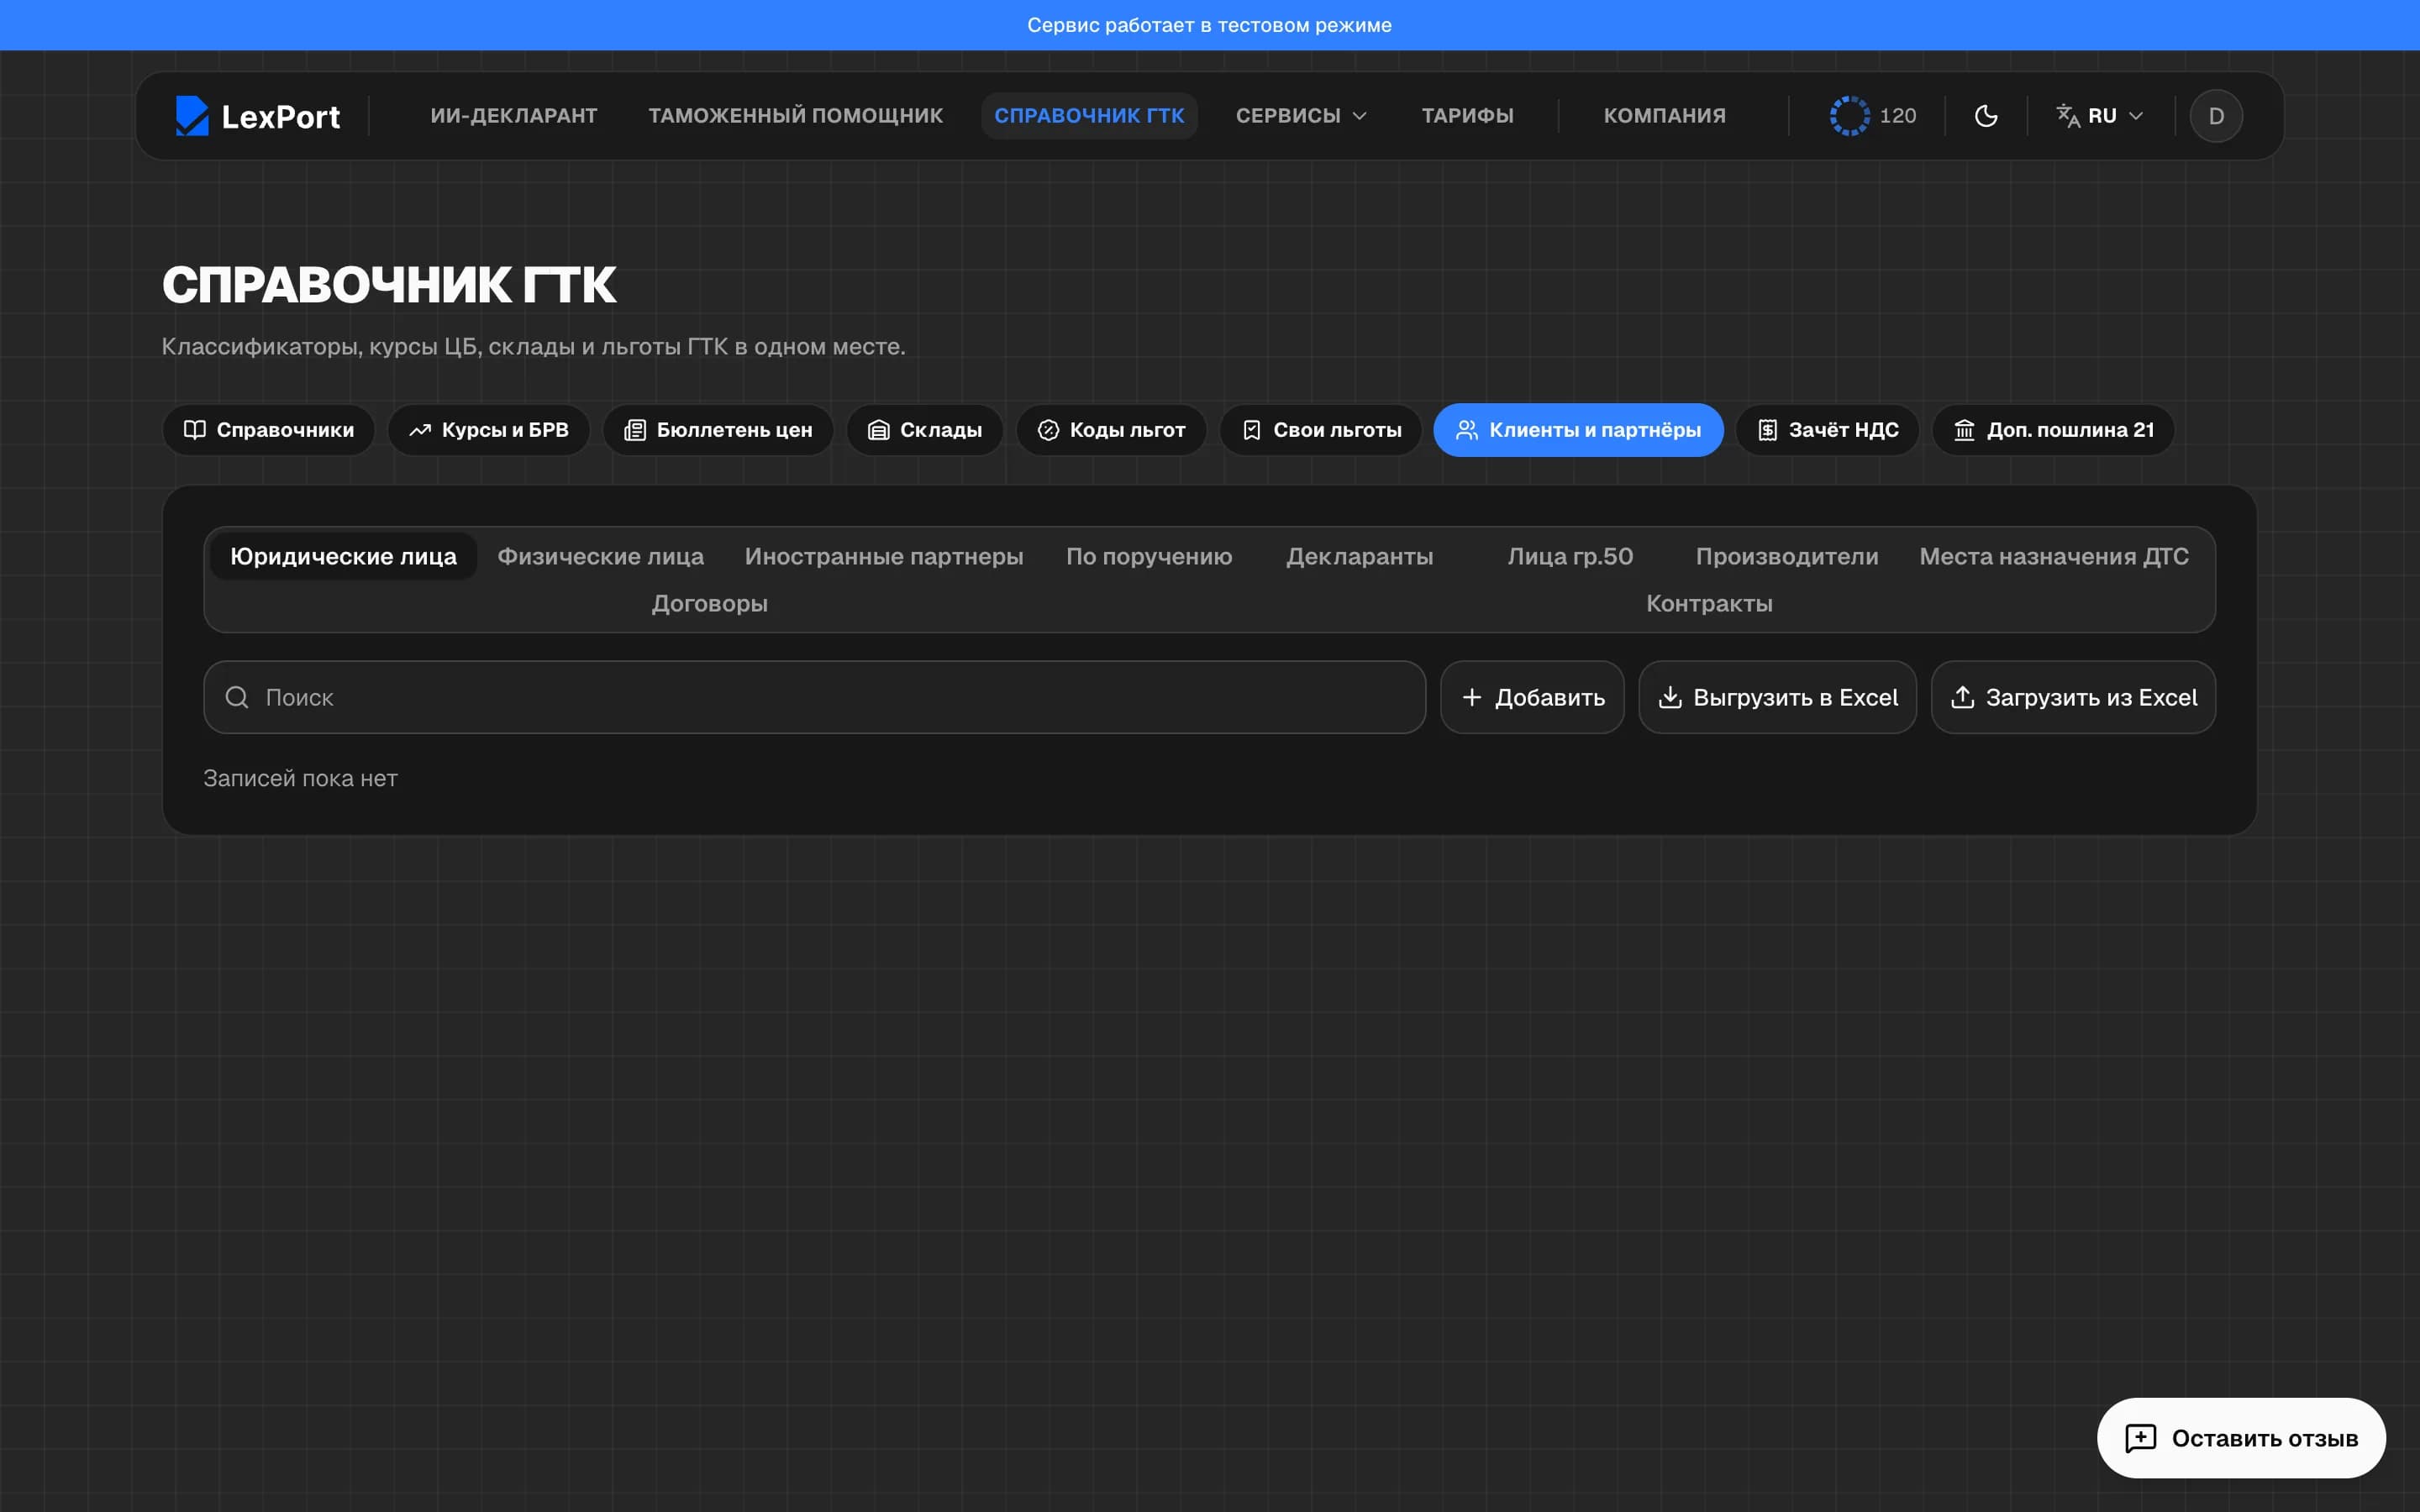Switch to Зачёт НДС tab
Viewport: 2420px width, 1512px height.
(x=1827, y=430)
